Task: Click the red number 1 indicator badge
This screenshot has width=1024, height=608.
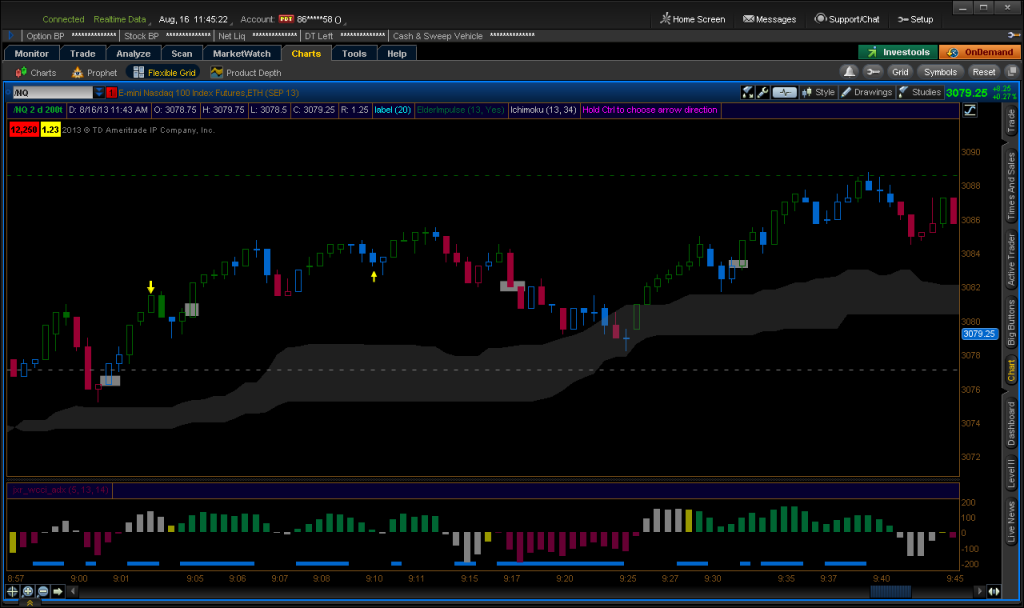Action: (x=112, y=93)
